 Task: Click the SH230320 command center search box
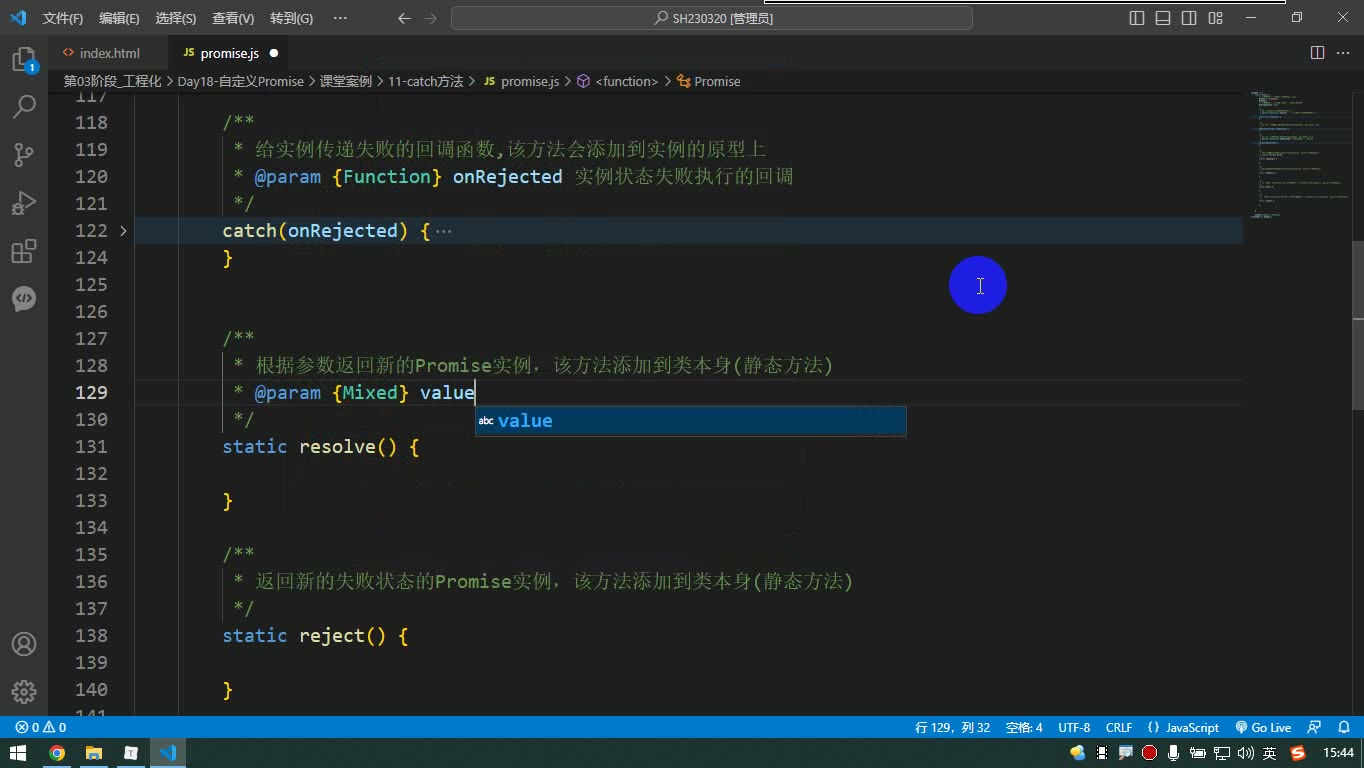point(712,18)
